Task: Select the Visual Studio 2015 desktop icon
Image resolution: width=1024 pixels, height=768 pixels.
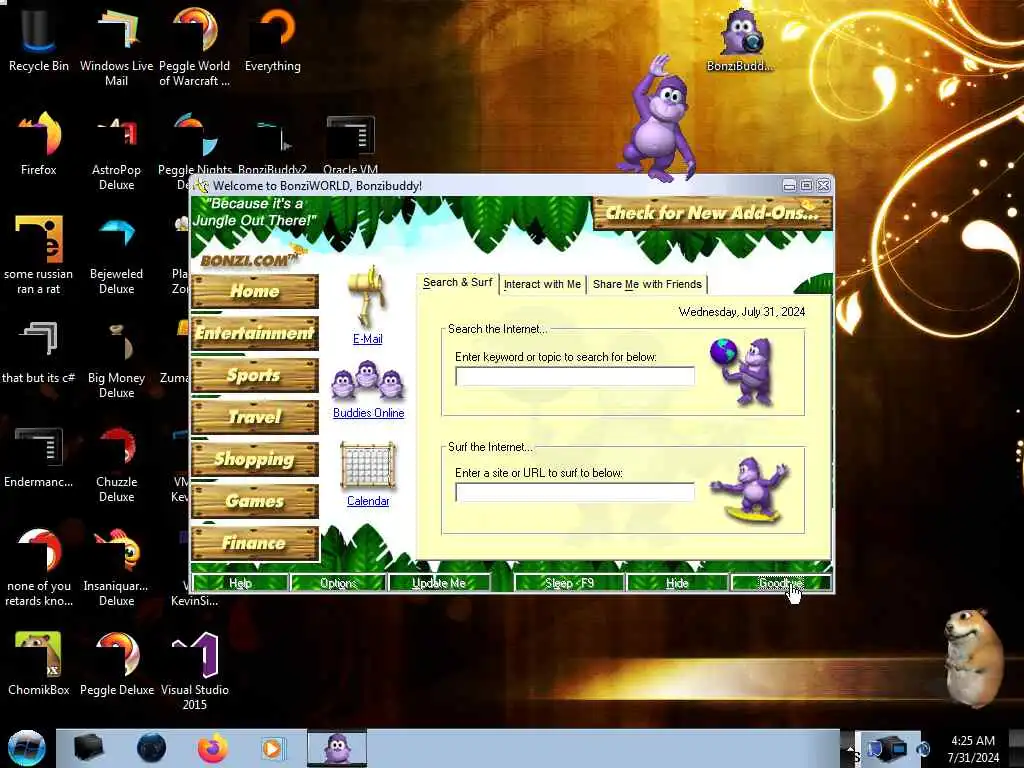Action: tap(195, 671)
